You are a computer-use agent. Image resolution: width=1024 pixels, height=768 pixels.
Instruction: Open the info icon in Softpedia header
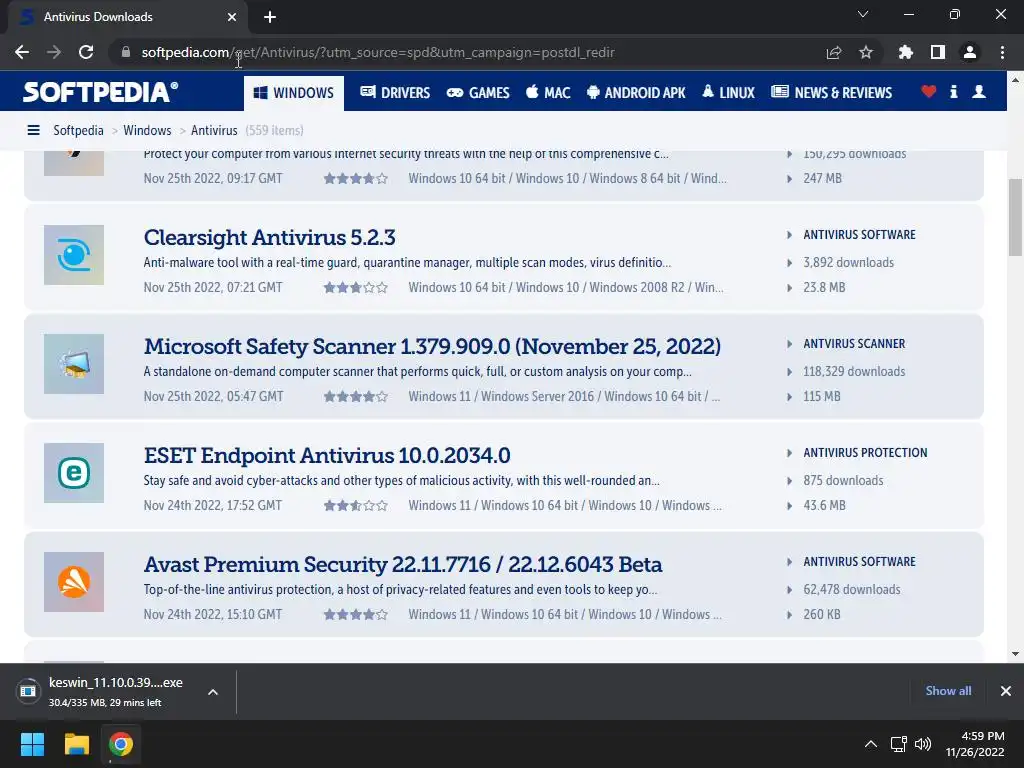[x=954, y=92]
